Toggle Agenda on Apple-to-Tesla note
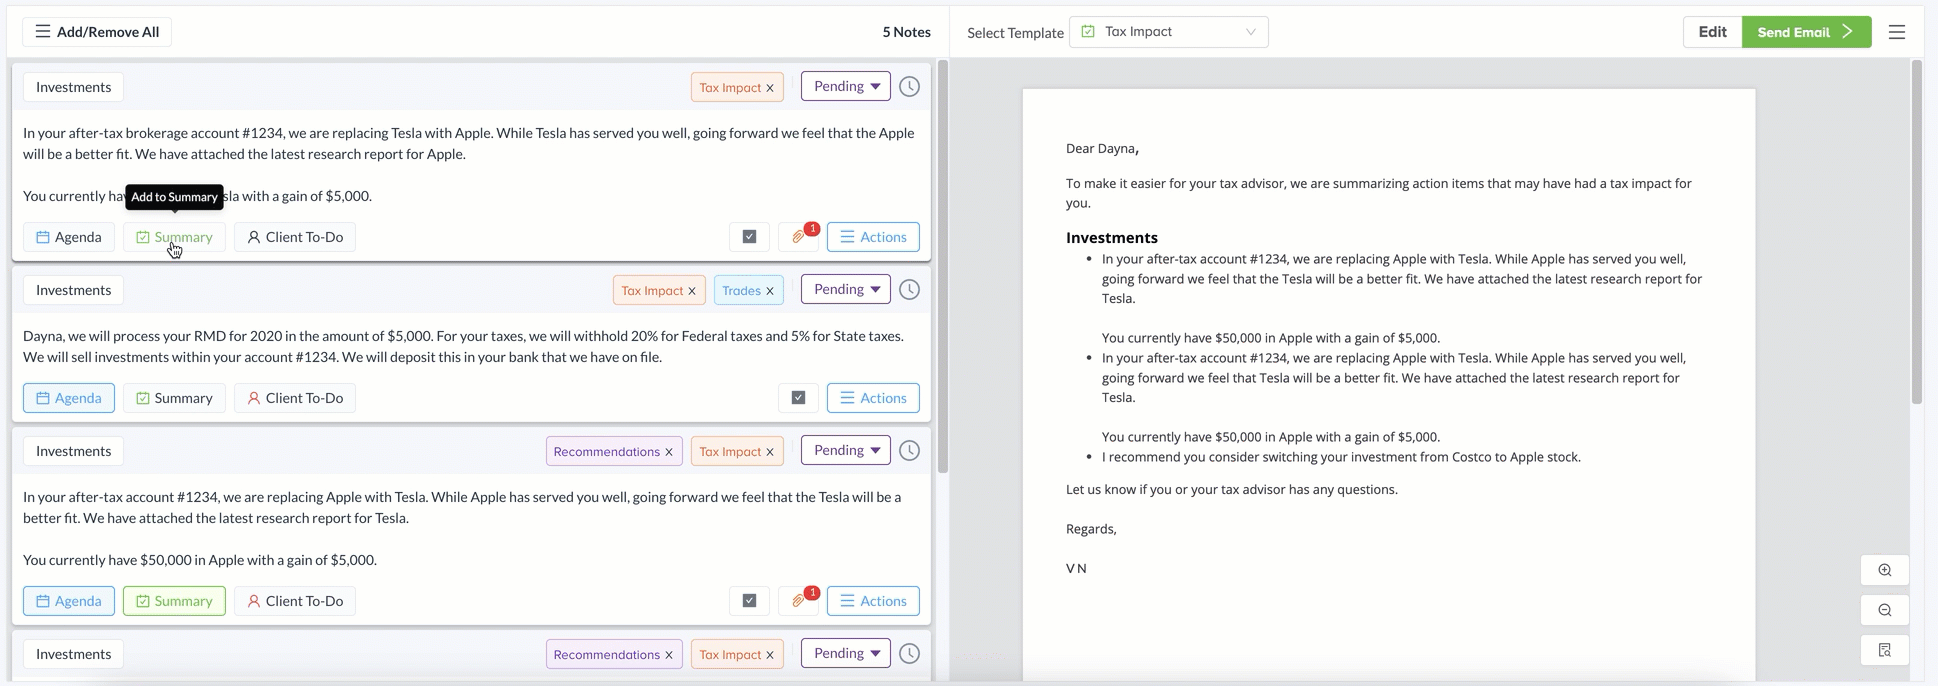The image size is (1938, 686). [69, 601]
